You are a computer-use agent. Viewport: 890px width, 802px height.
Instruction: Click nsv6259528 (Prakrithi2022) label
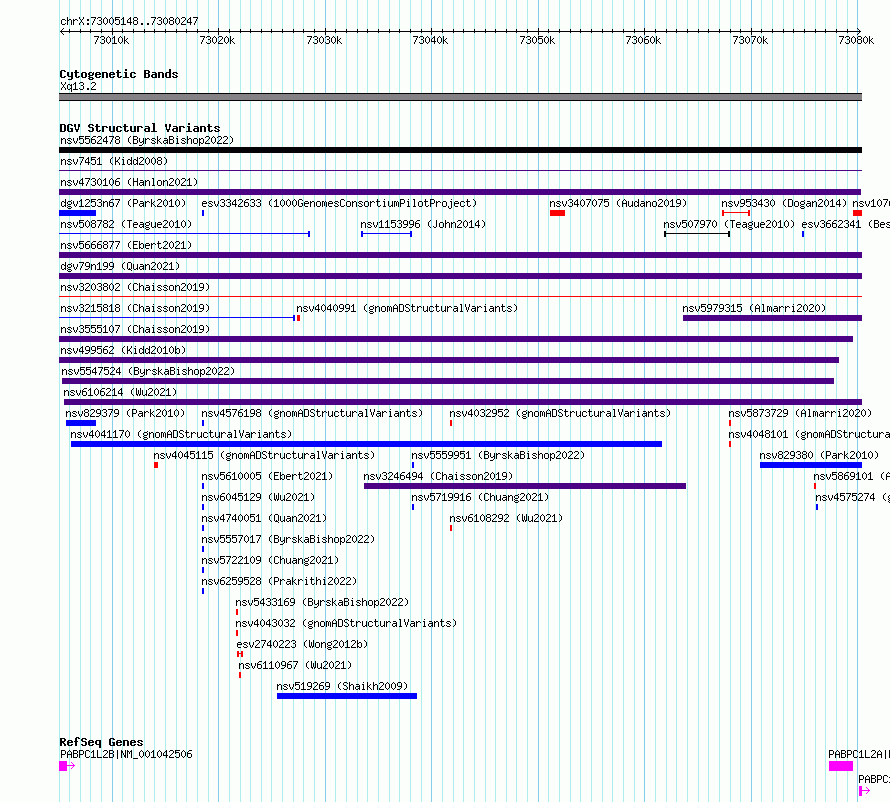279,581
